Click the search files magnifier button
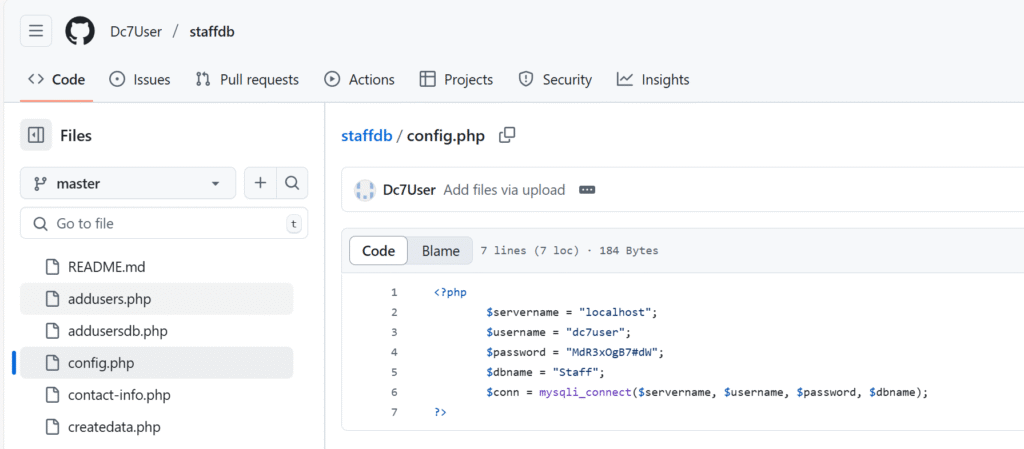This screenshot has width=1024, height=449. point(292,183)
